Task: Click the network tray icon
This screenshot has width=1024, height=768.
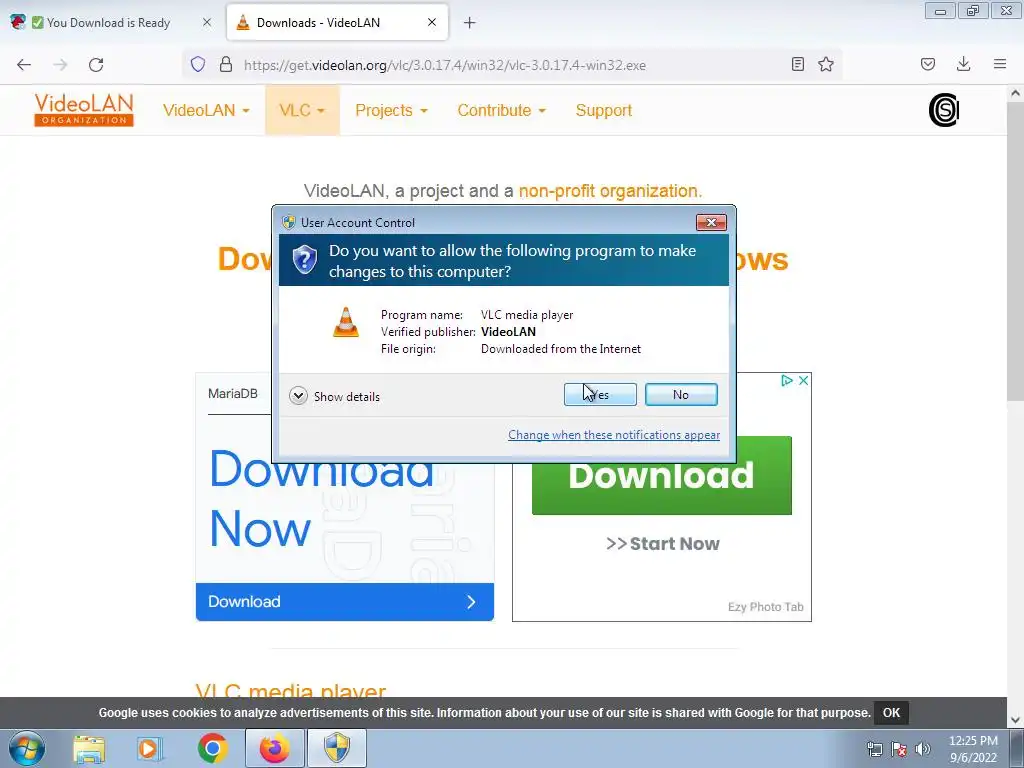Action: (x=874, y=749)
